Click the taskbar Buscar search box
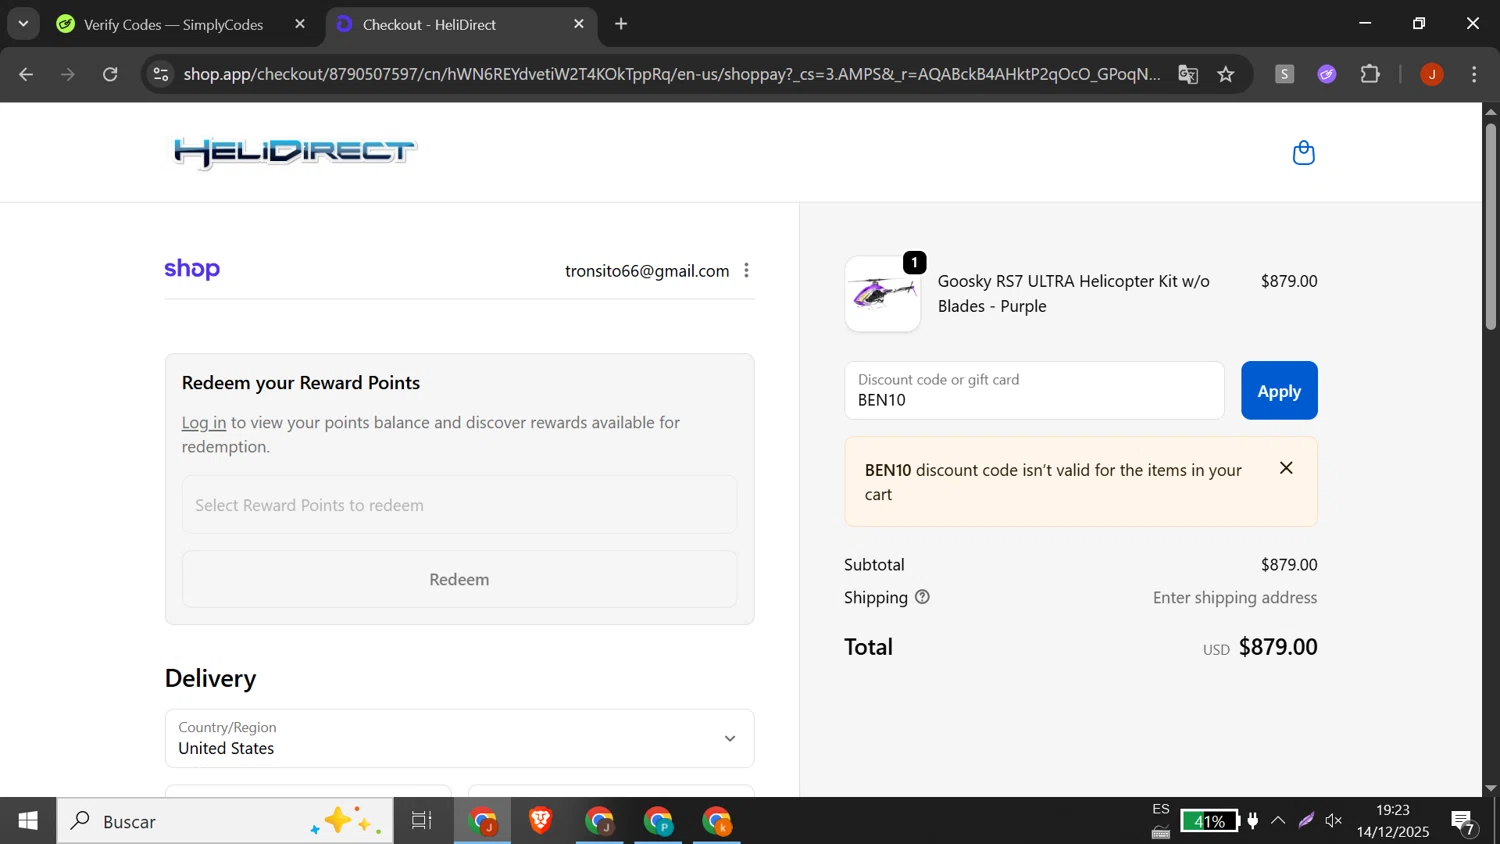This screenshot has height=844, width=1500. pyautogui.click(x=224, y=821)
